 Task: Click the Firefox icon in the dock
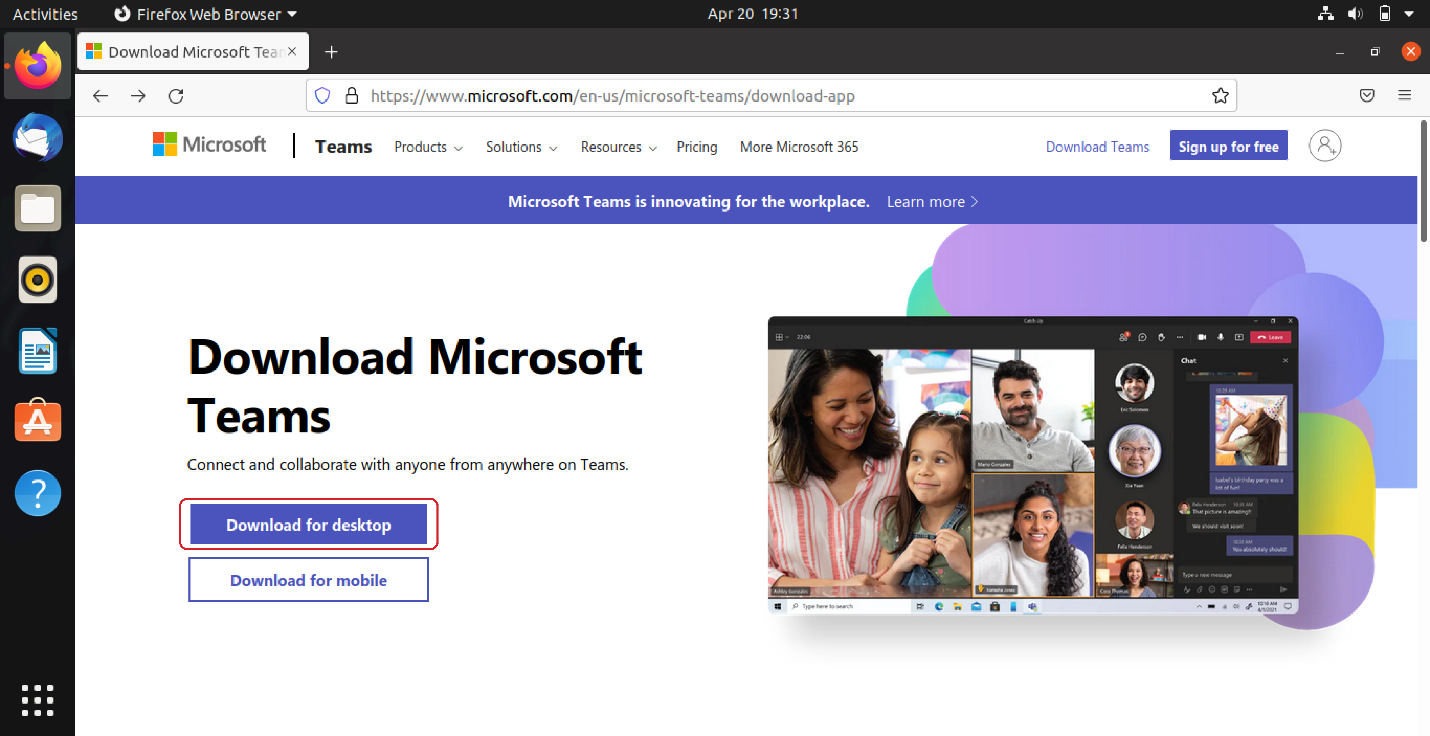[38, 66]
